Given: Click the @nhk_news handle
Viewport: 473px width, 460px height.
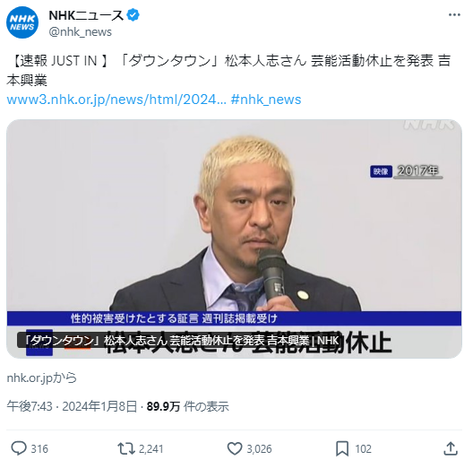Looking at the screenshot, I should [80, 32].
